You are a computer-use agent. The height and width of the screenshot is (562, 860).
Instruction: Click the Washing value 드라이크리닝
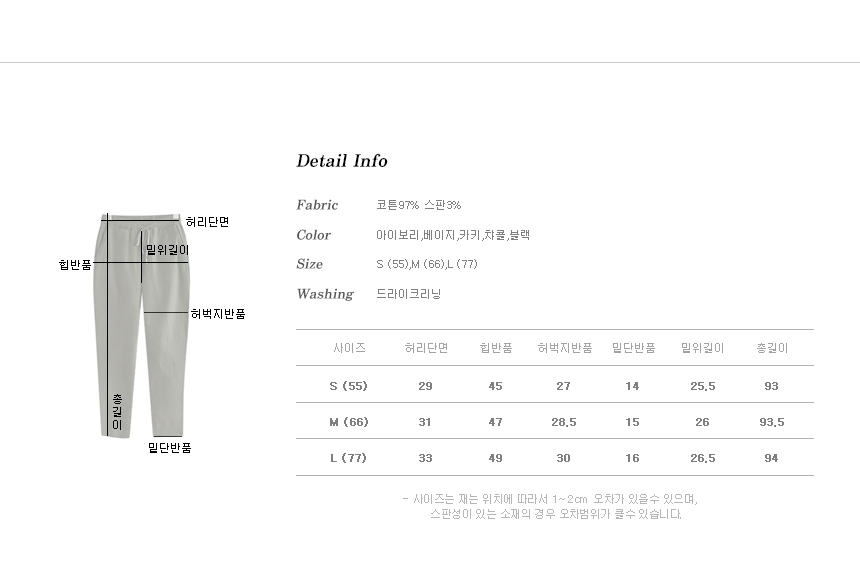pos(409,294)
